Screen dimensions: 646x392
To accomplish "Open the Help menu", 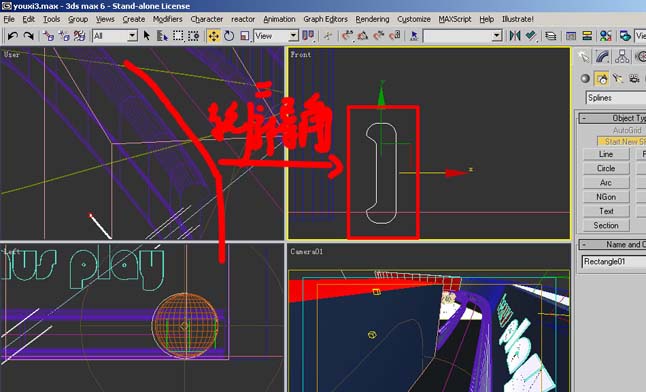I will [487, 19].
